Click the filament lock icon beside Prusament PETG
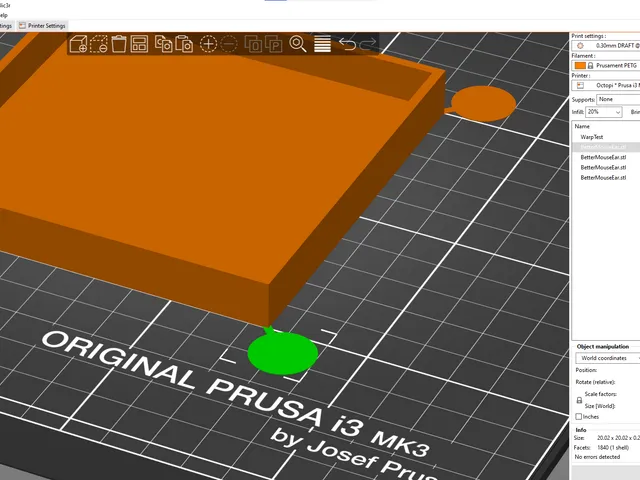The height and width of the screenshot is (480, 640). [590, 65]
